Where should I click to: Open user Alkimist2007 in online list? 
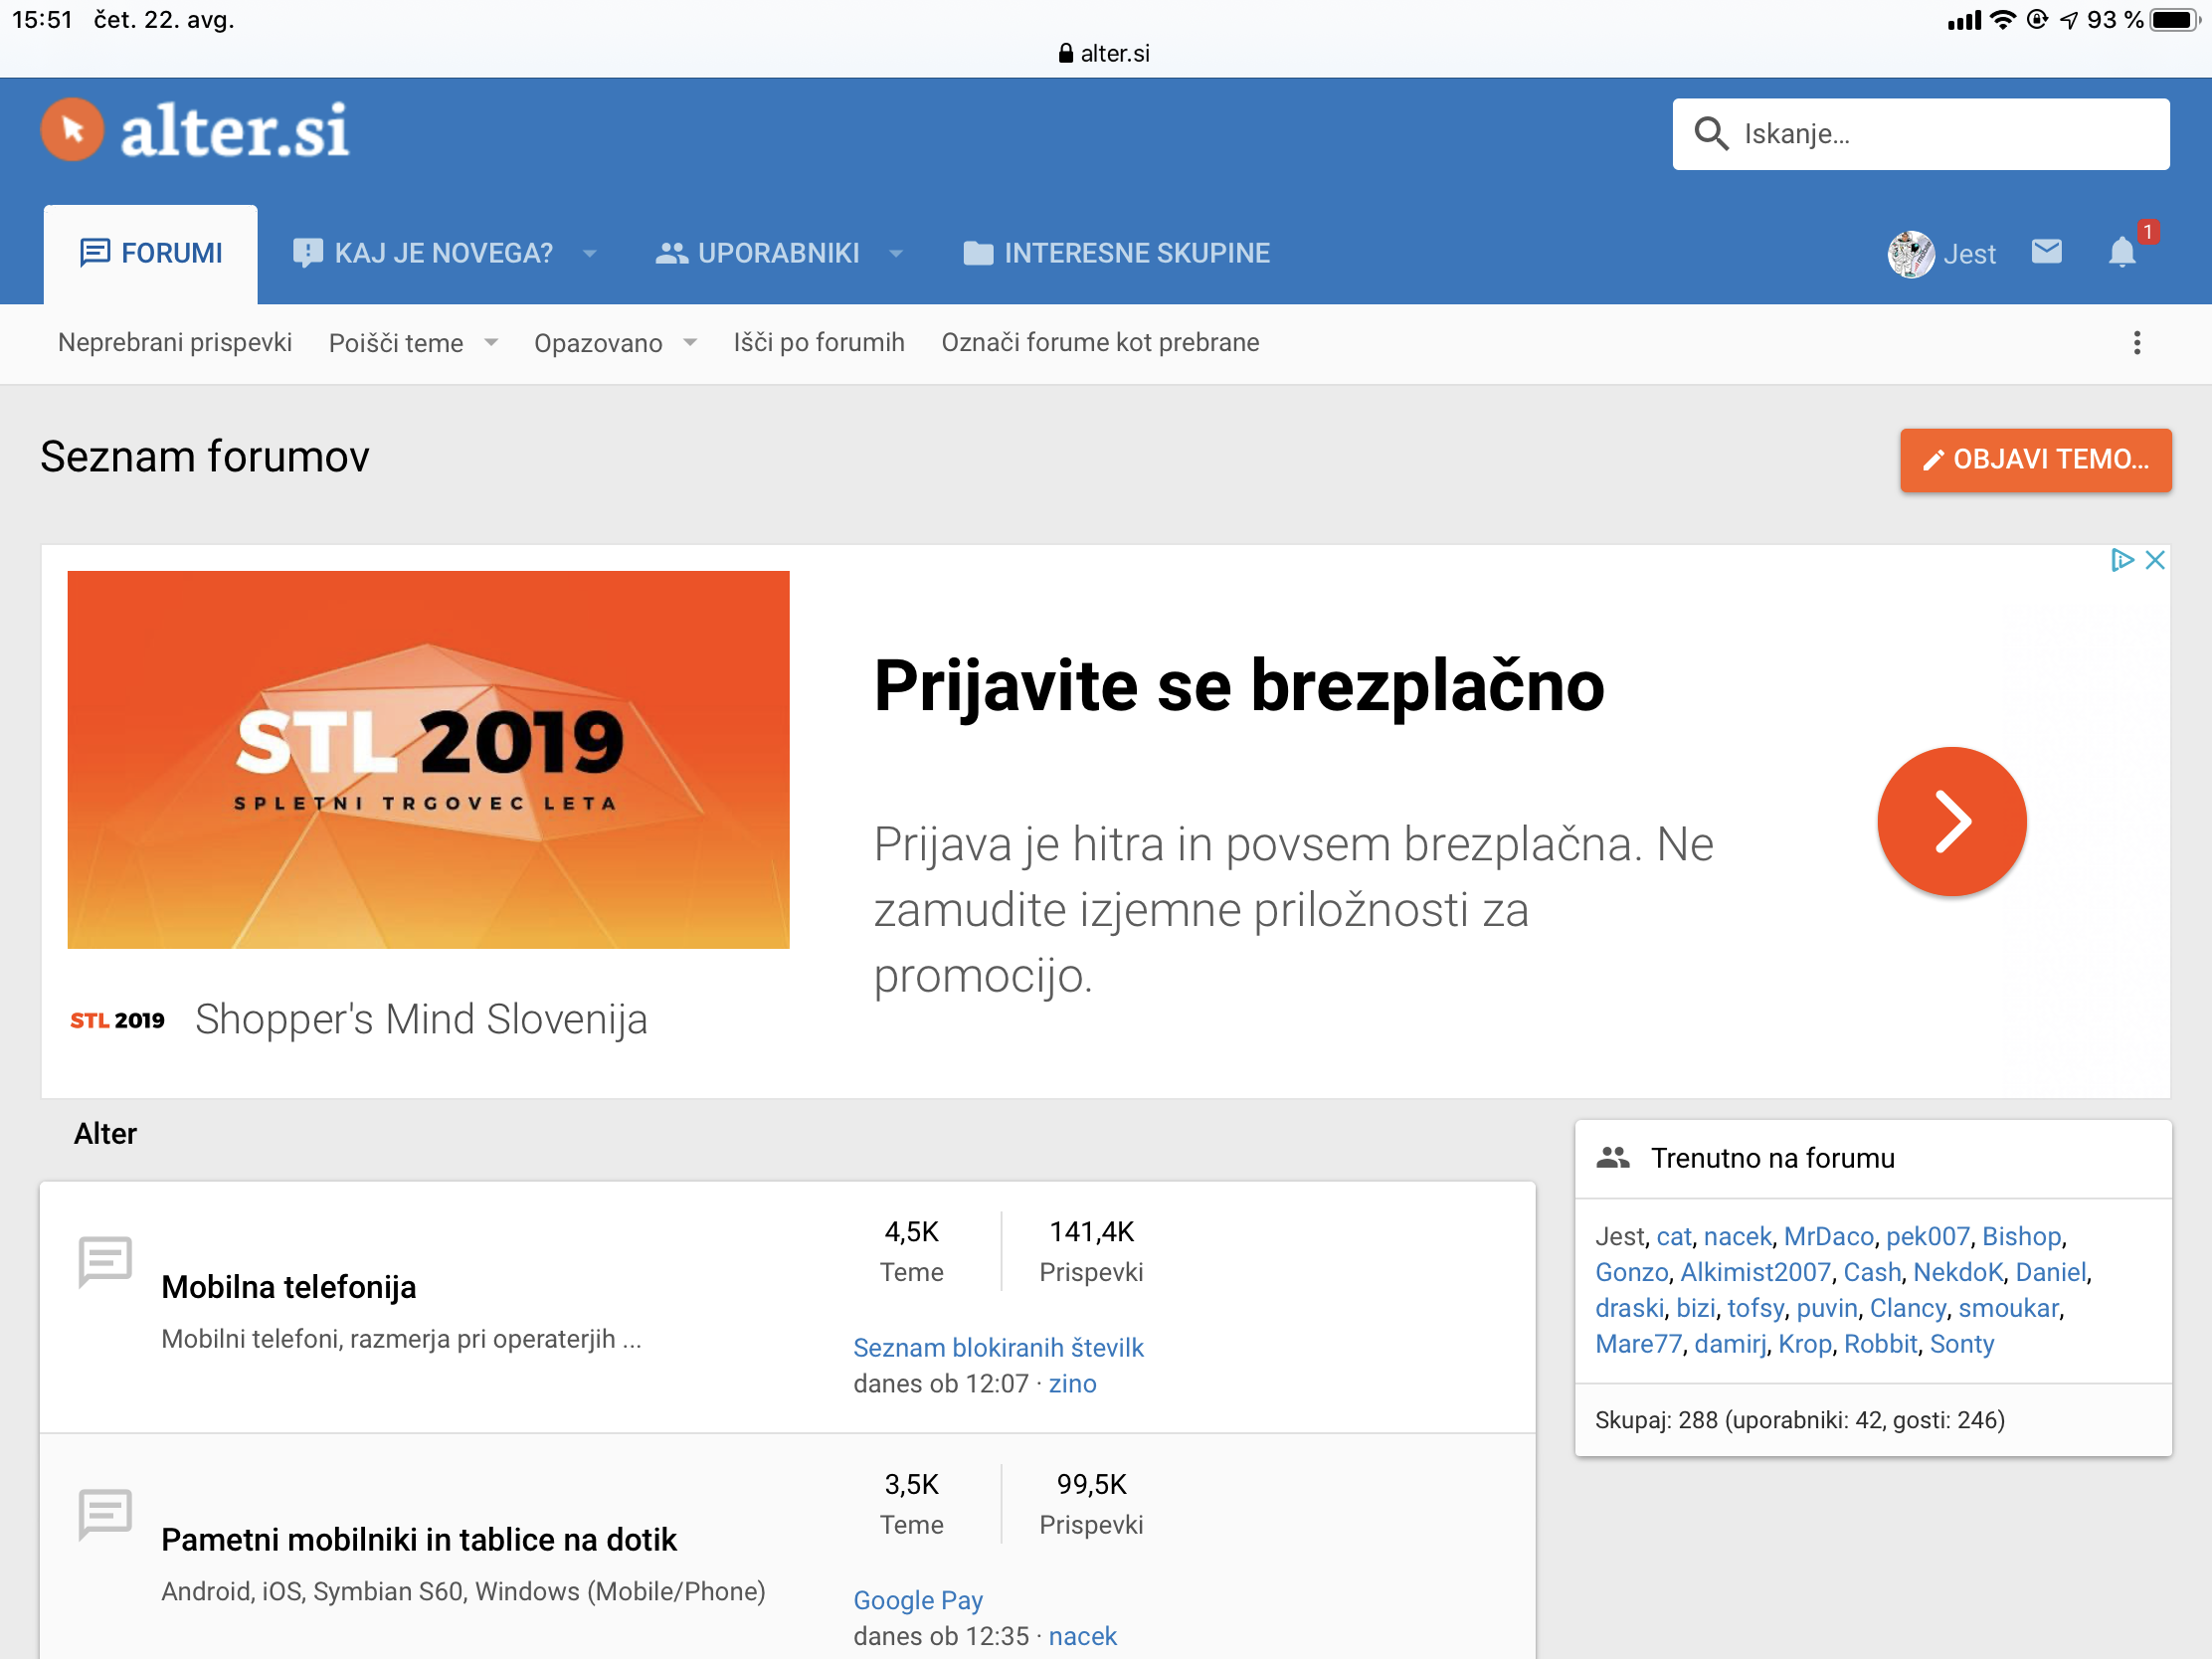[x=1755, y=1273]
